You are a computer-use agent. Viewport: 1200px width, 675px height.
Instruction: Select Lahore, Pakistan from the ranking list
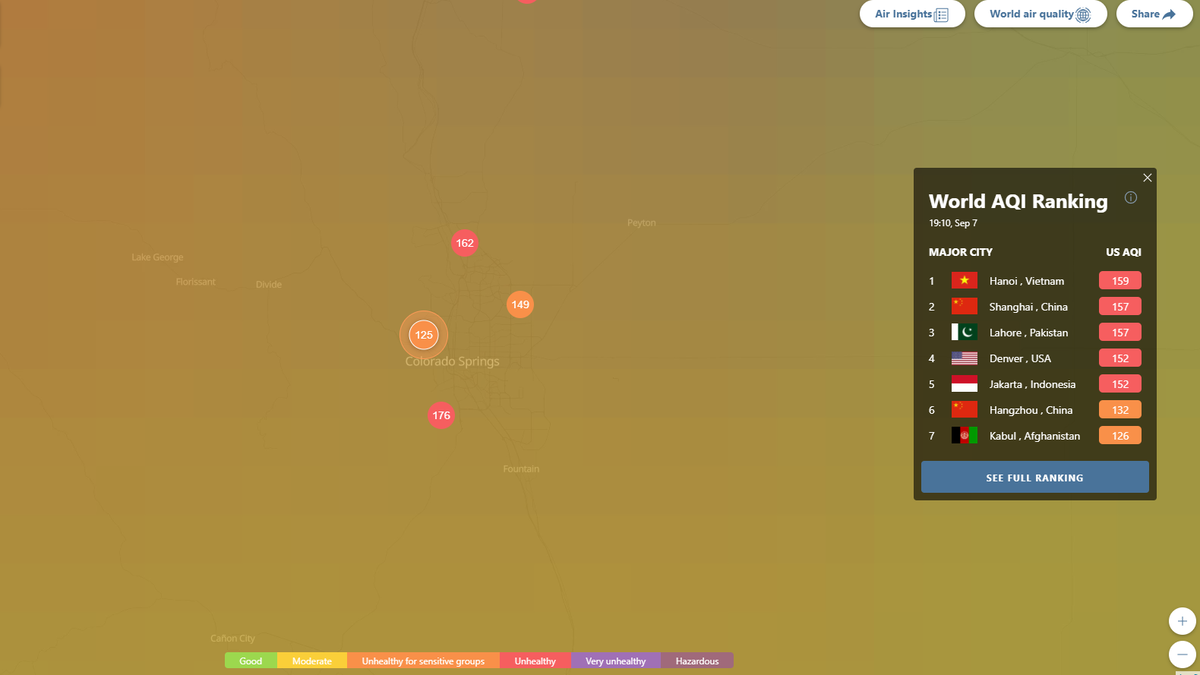coord(1028,333)
